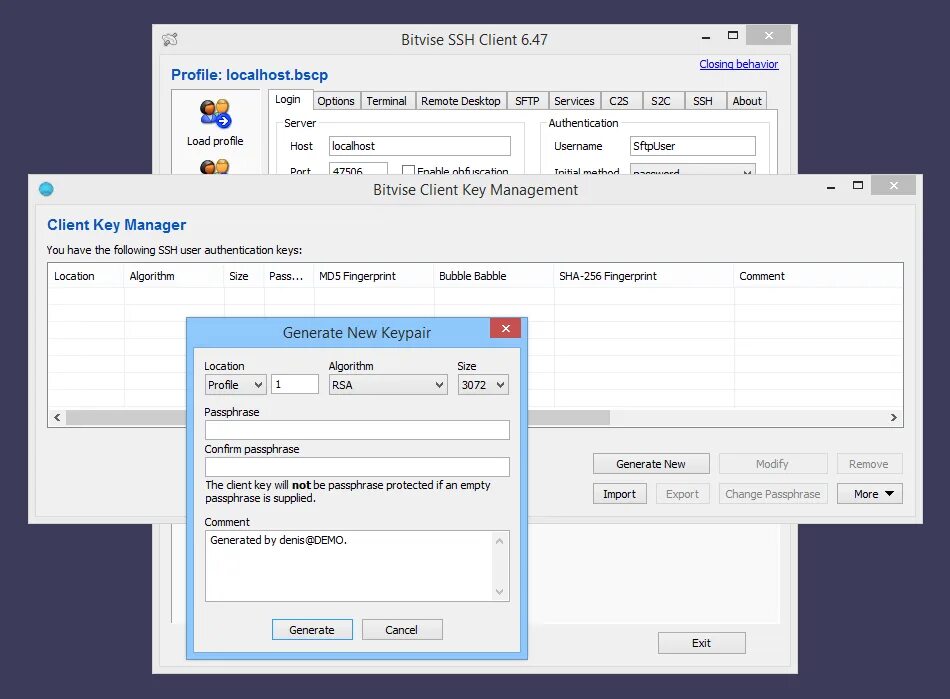Go to the Services tab

(x=574, y=101)
